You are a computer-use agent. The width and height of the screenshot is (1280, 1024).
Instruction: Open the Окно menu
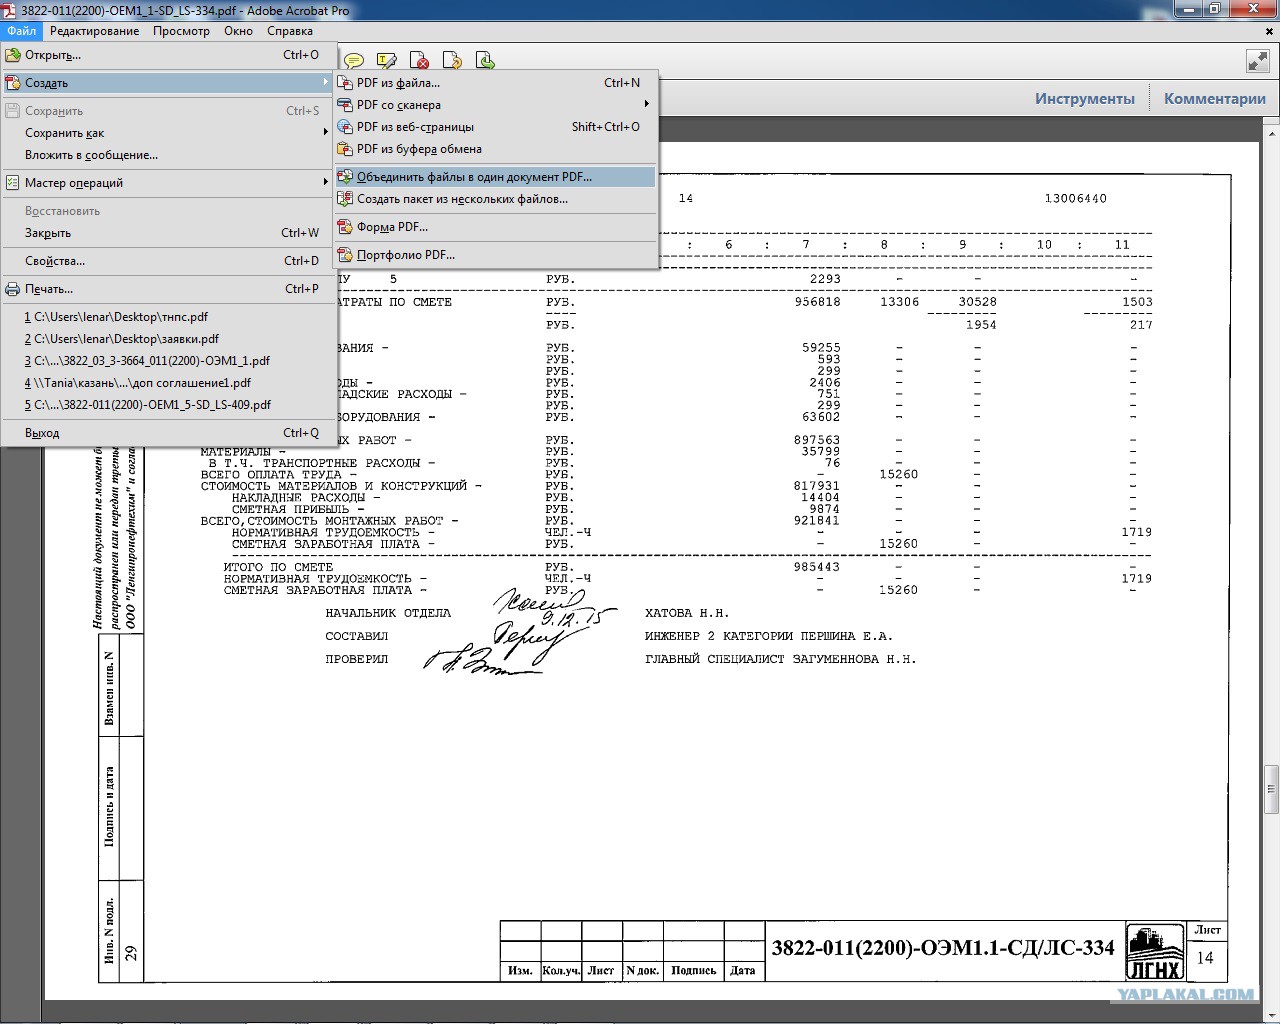[238, 31]
